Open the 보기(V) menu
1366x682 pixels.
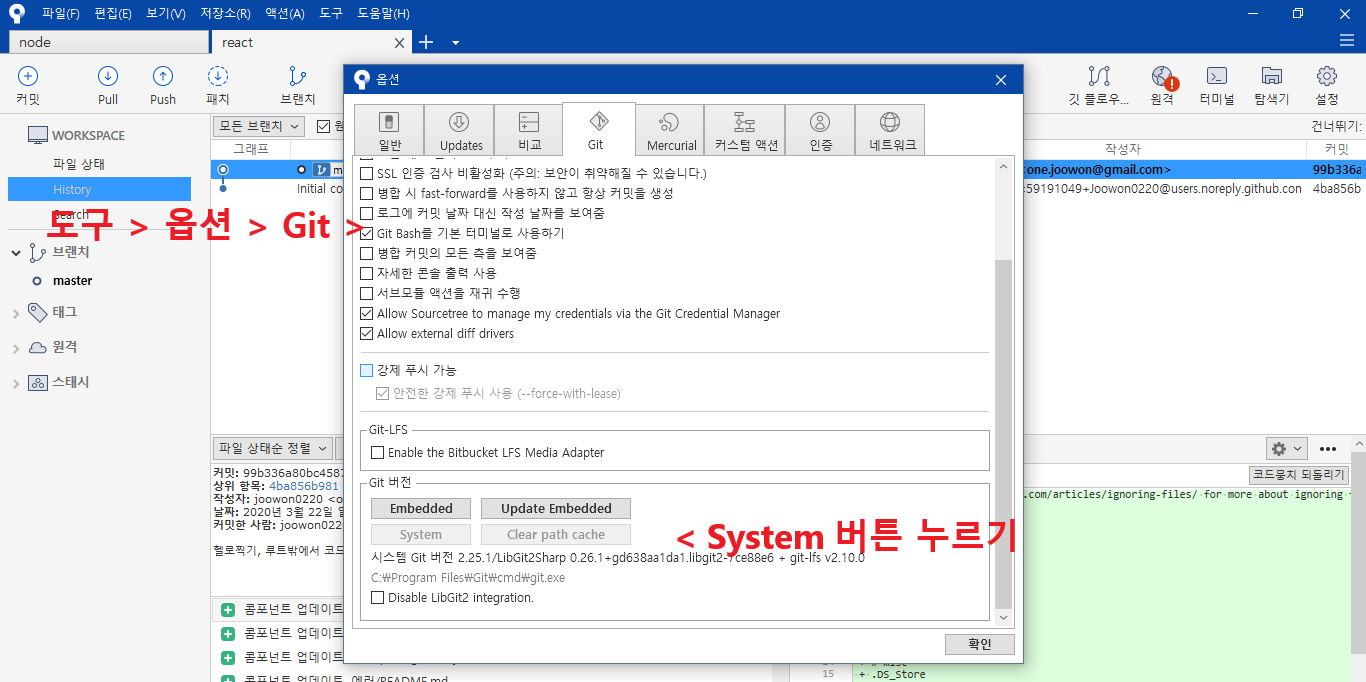166,13
